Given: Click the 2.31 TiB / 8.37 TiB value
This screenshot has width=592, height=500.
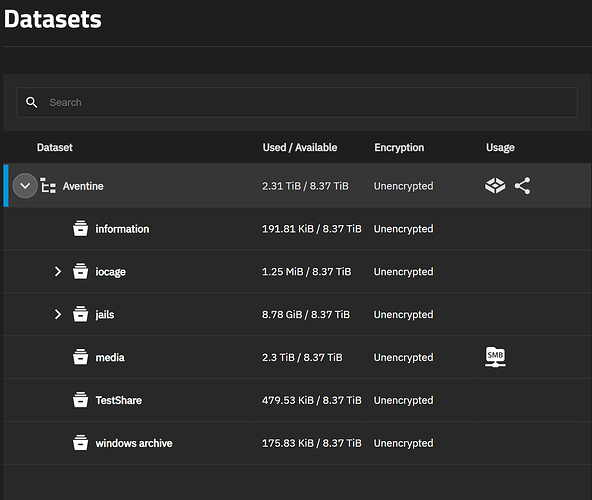Looking at the screenshot, I should 305,186.
